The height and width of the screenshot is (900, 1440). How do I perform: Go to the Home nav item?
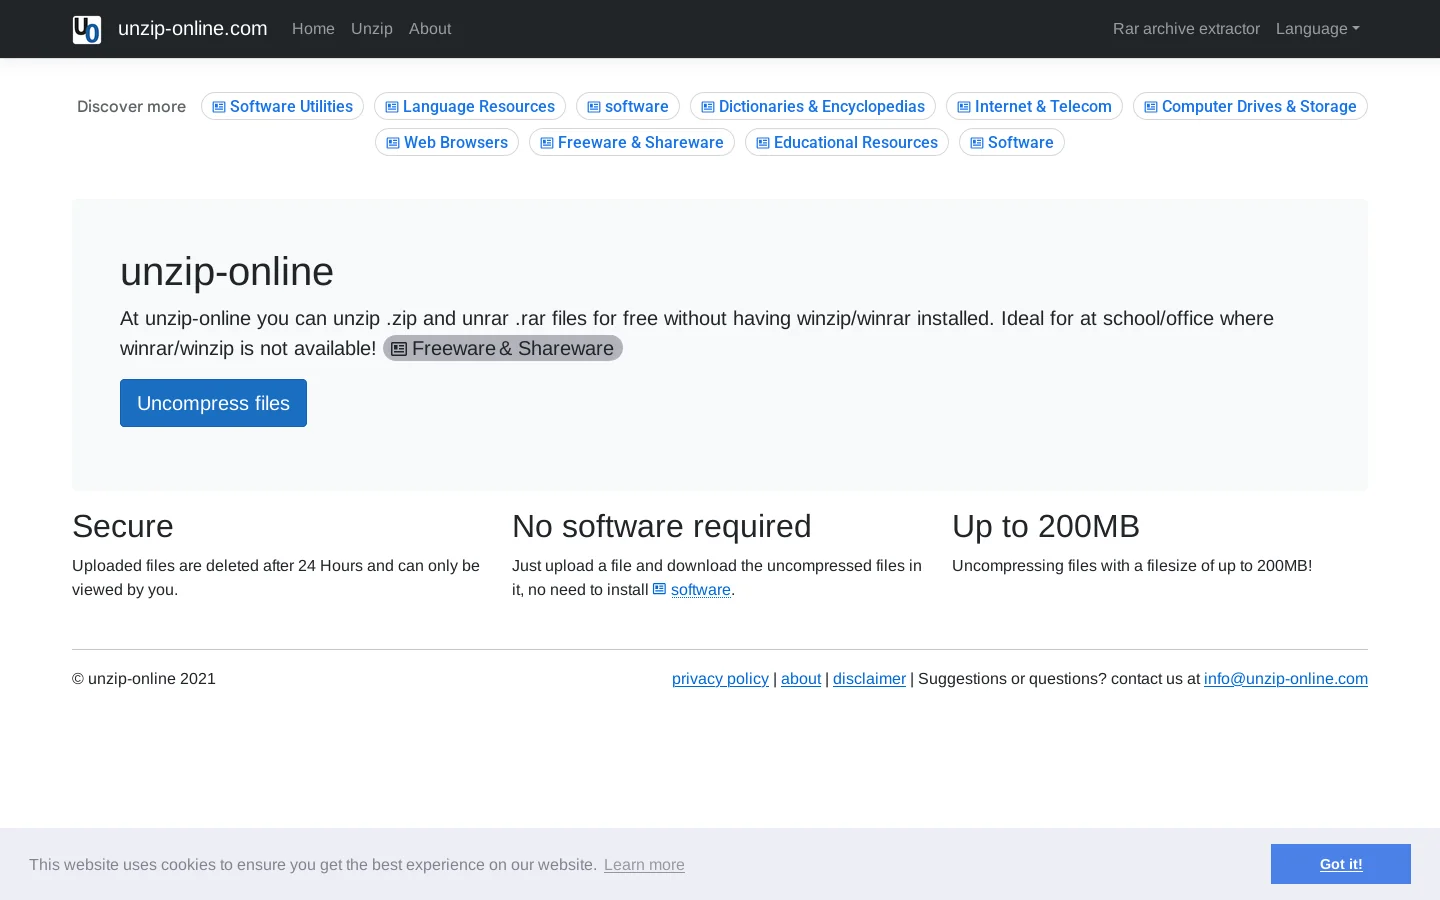313,29
